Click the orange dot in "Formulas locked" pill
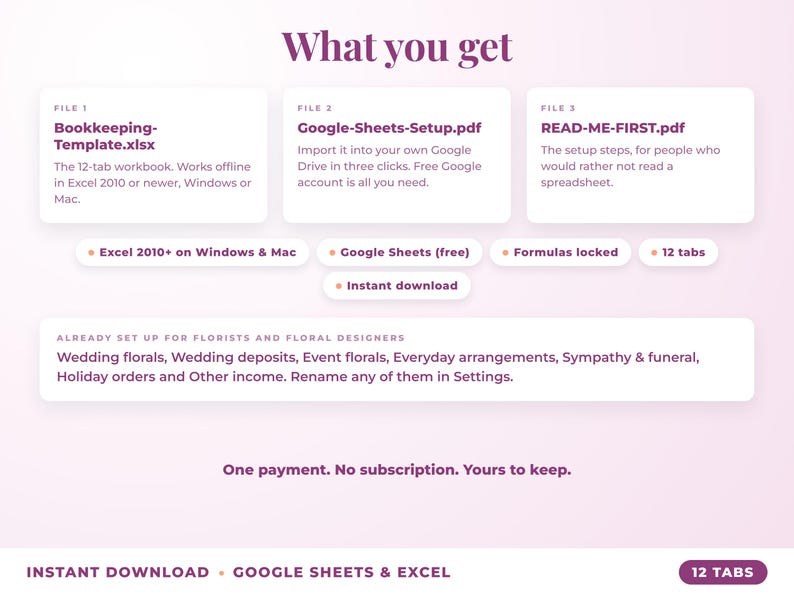The width and height of the screenshot is (794, 596). (505, 253)
